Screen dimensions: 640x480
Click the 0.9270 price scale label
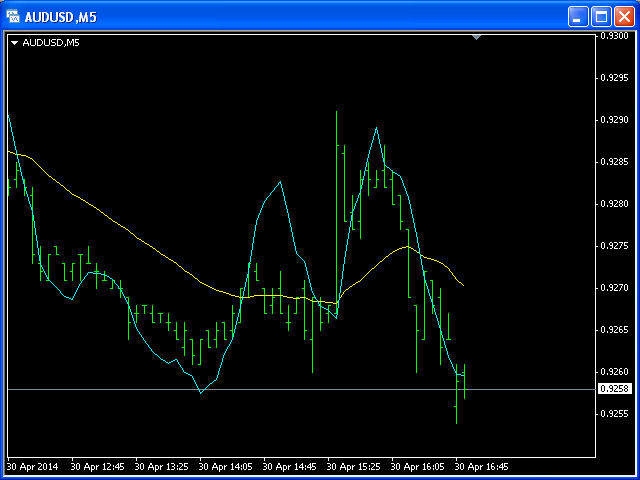[616, 288]
